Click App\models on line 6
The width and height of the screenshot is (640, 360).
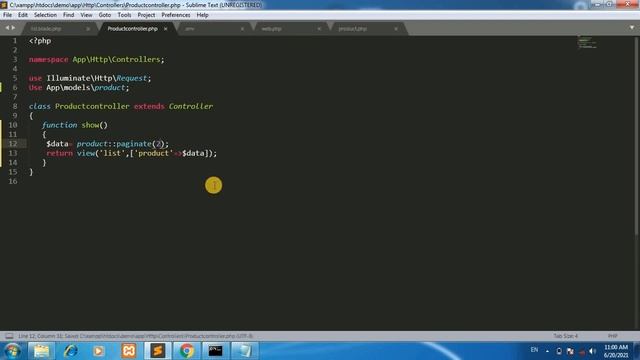click(x=68, y=88)
